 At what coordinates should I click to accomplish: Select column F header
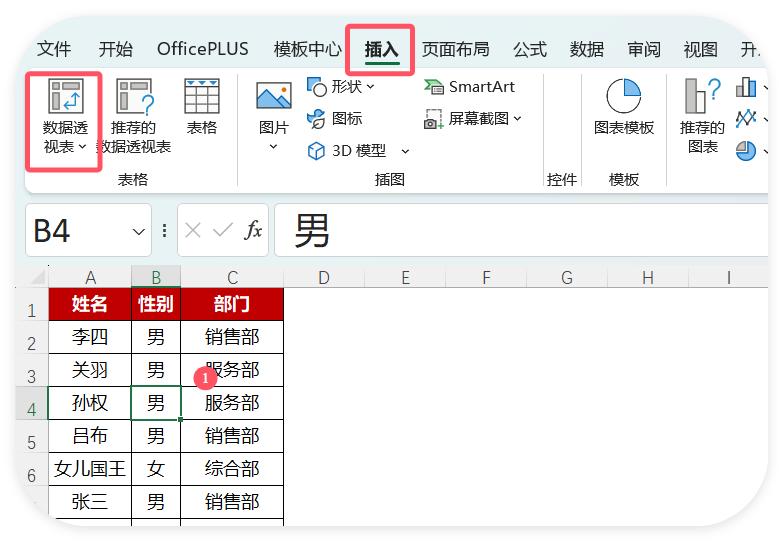click(x=486, y=277)
